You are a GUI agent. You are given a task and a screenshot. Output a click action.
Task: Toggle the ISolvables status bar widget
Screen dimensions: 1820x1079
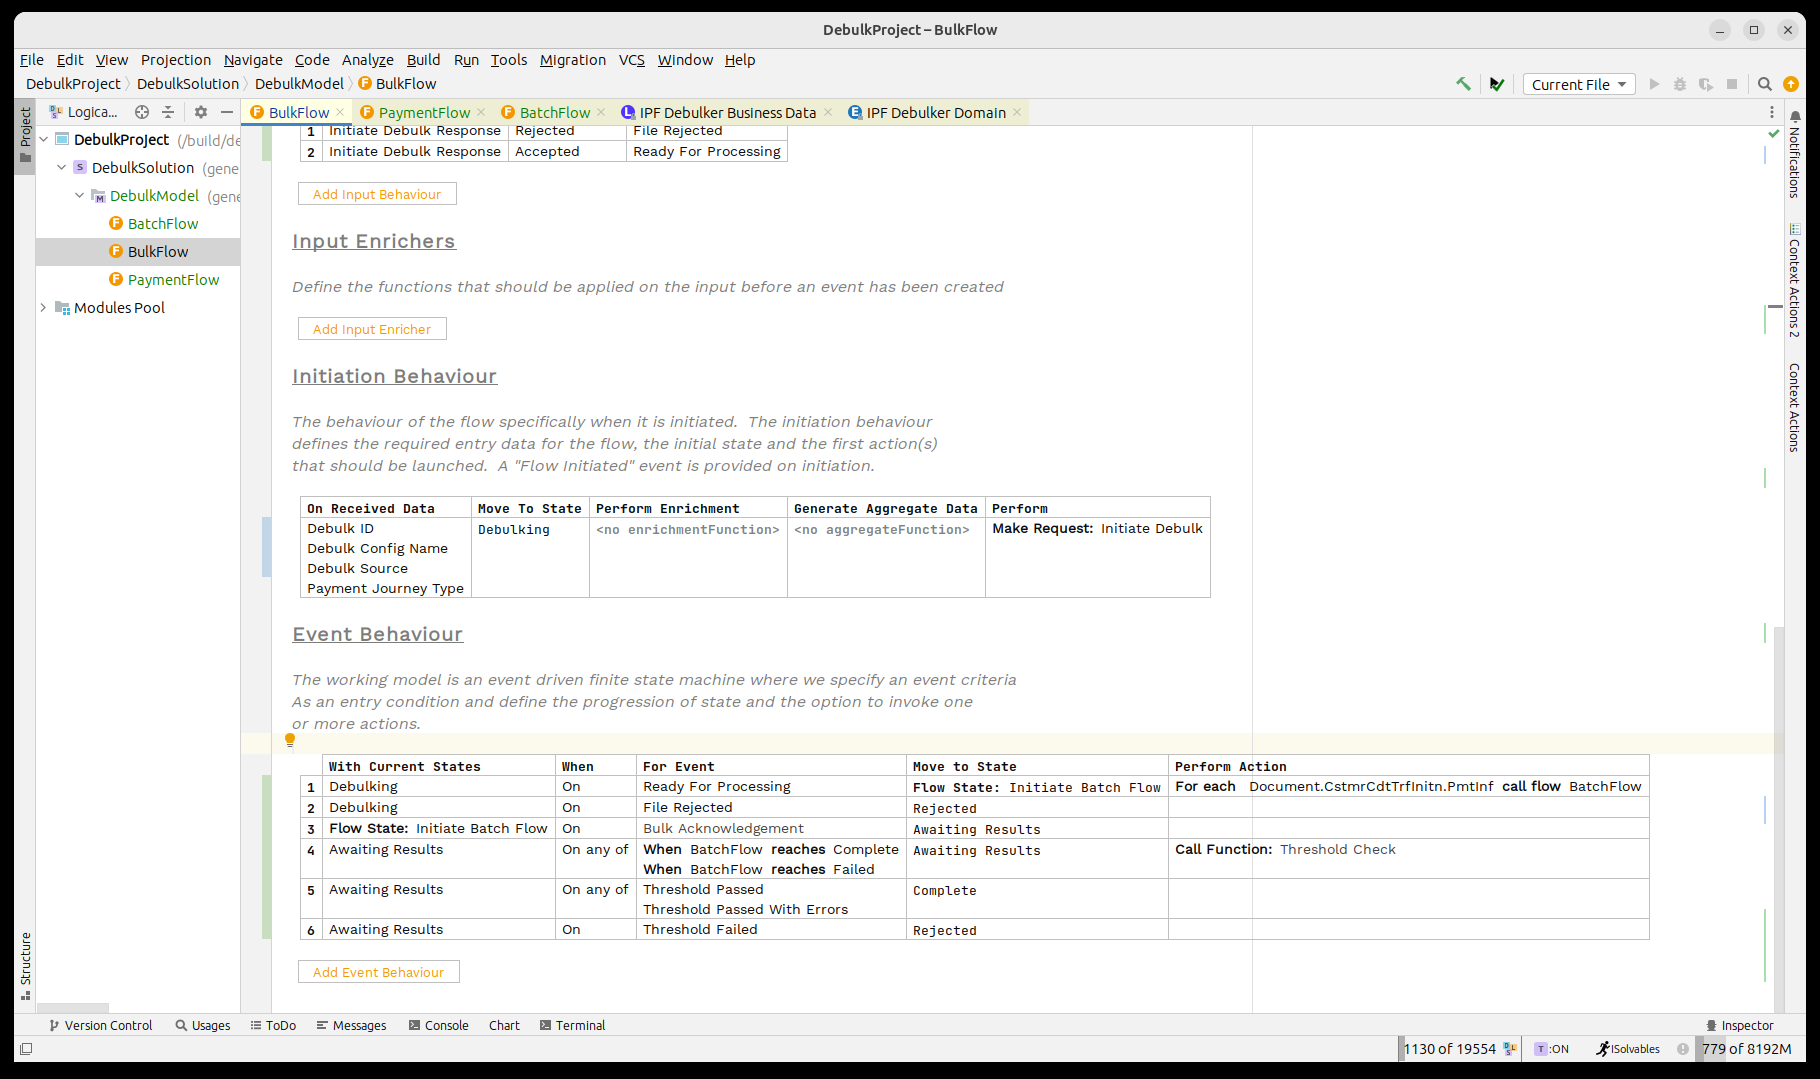tap(1628, 1049)
